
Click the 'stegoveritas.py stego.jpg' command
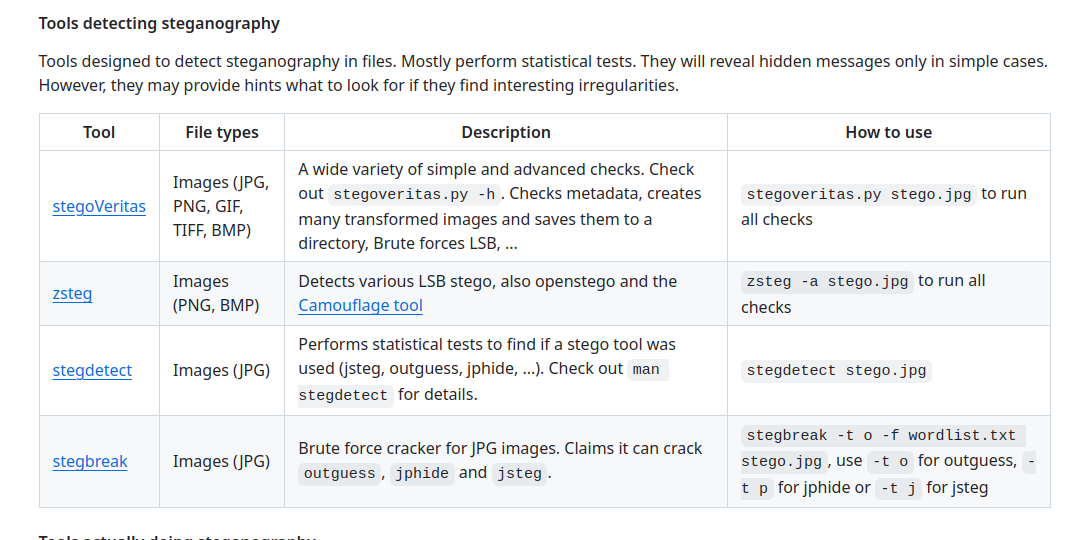(859, 194)
